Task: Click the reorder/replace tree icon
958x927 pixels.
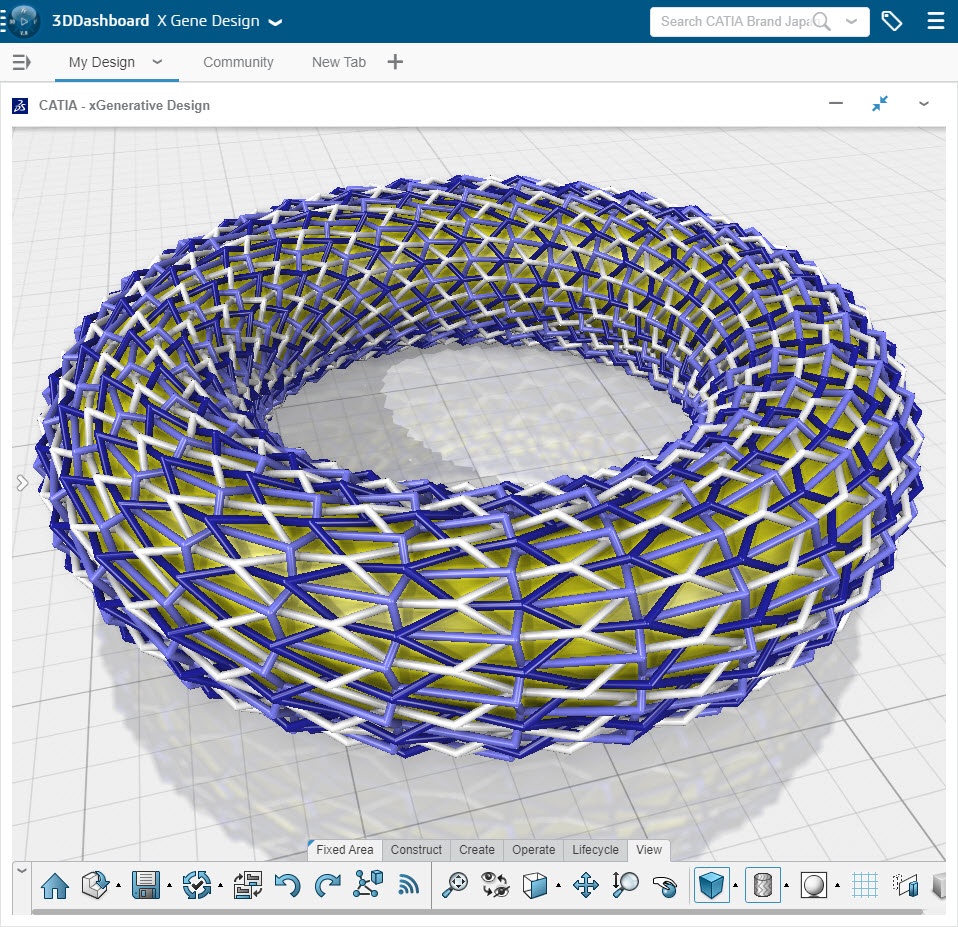Action: click(x=247, y=885)
